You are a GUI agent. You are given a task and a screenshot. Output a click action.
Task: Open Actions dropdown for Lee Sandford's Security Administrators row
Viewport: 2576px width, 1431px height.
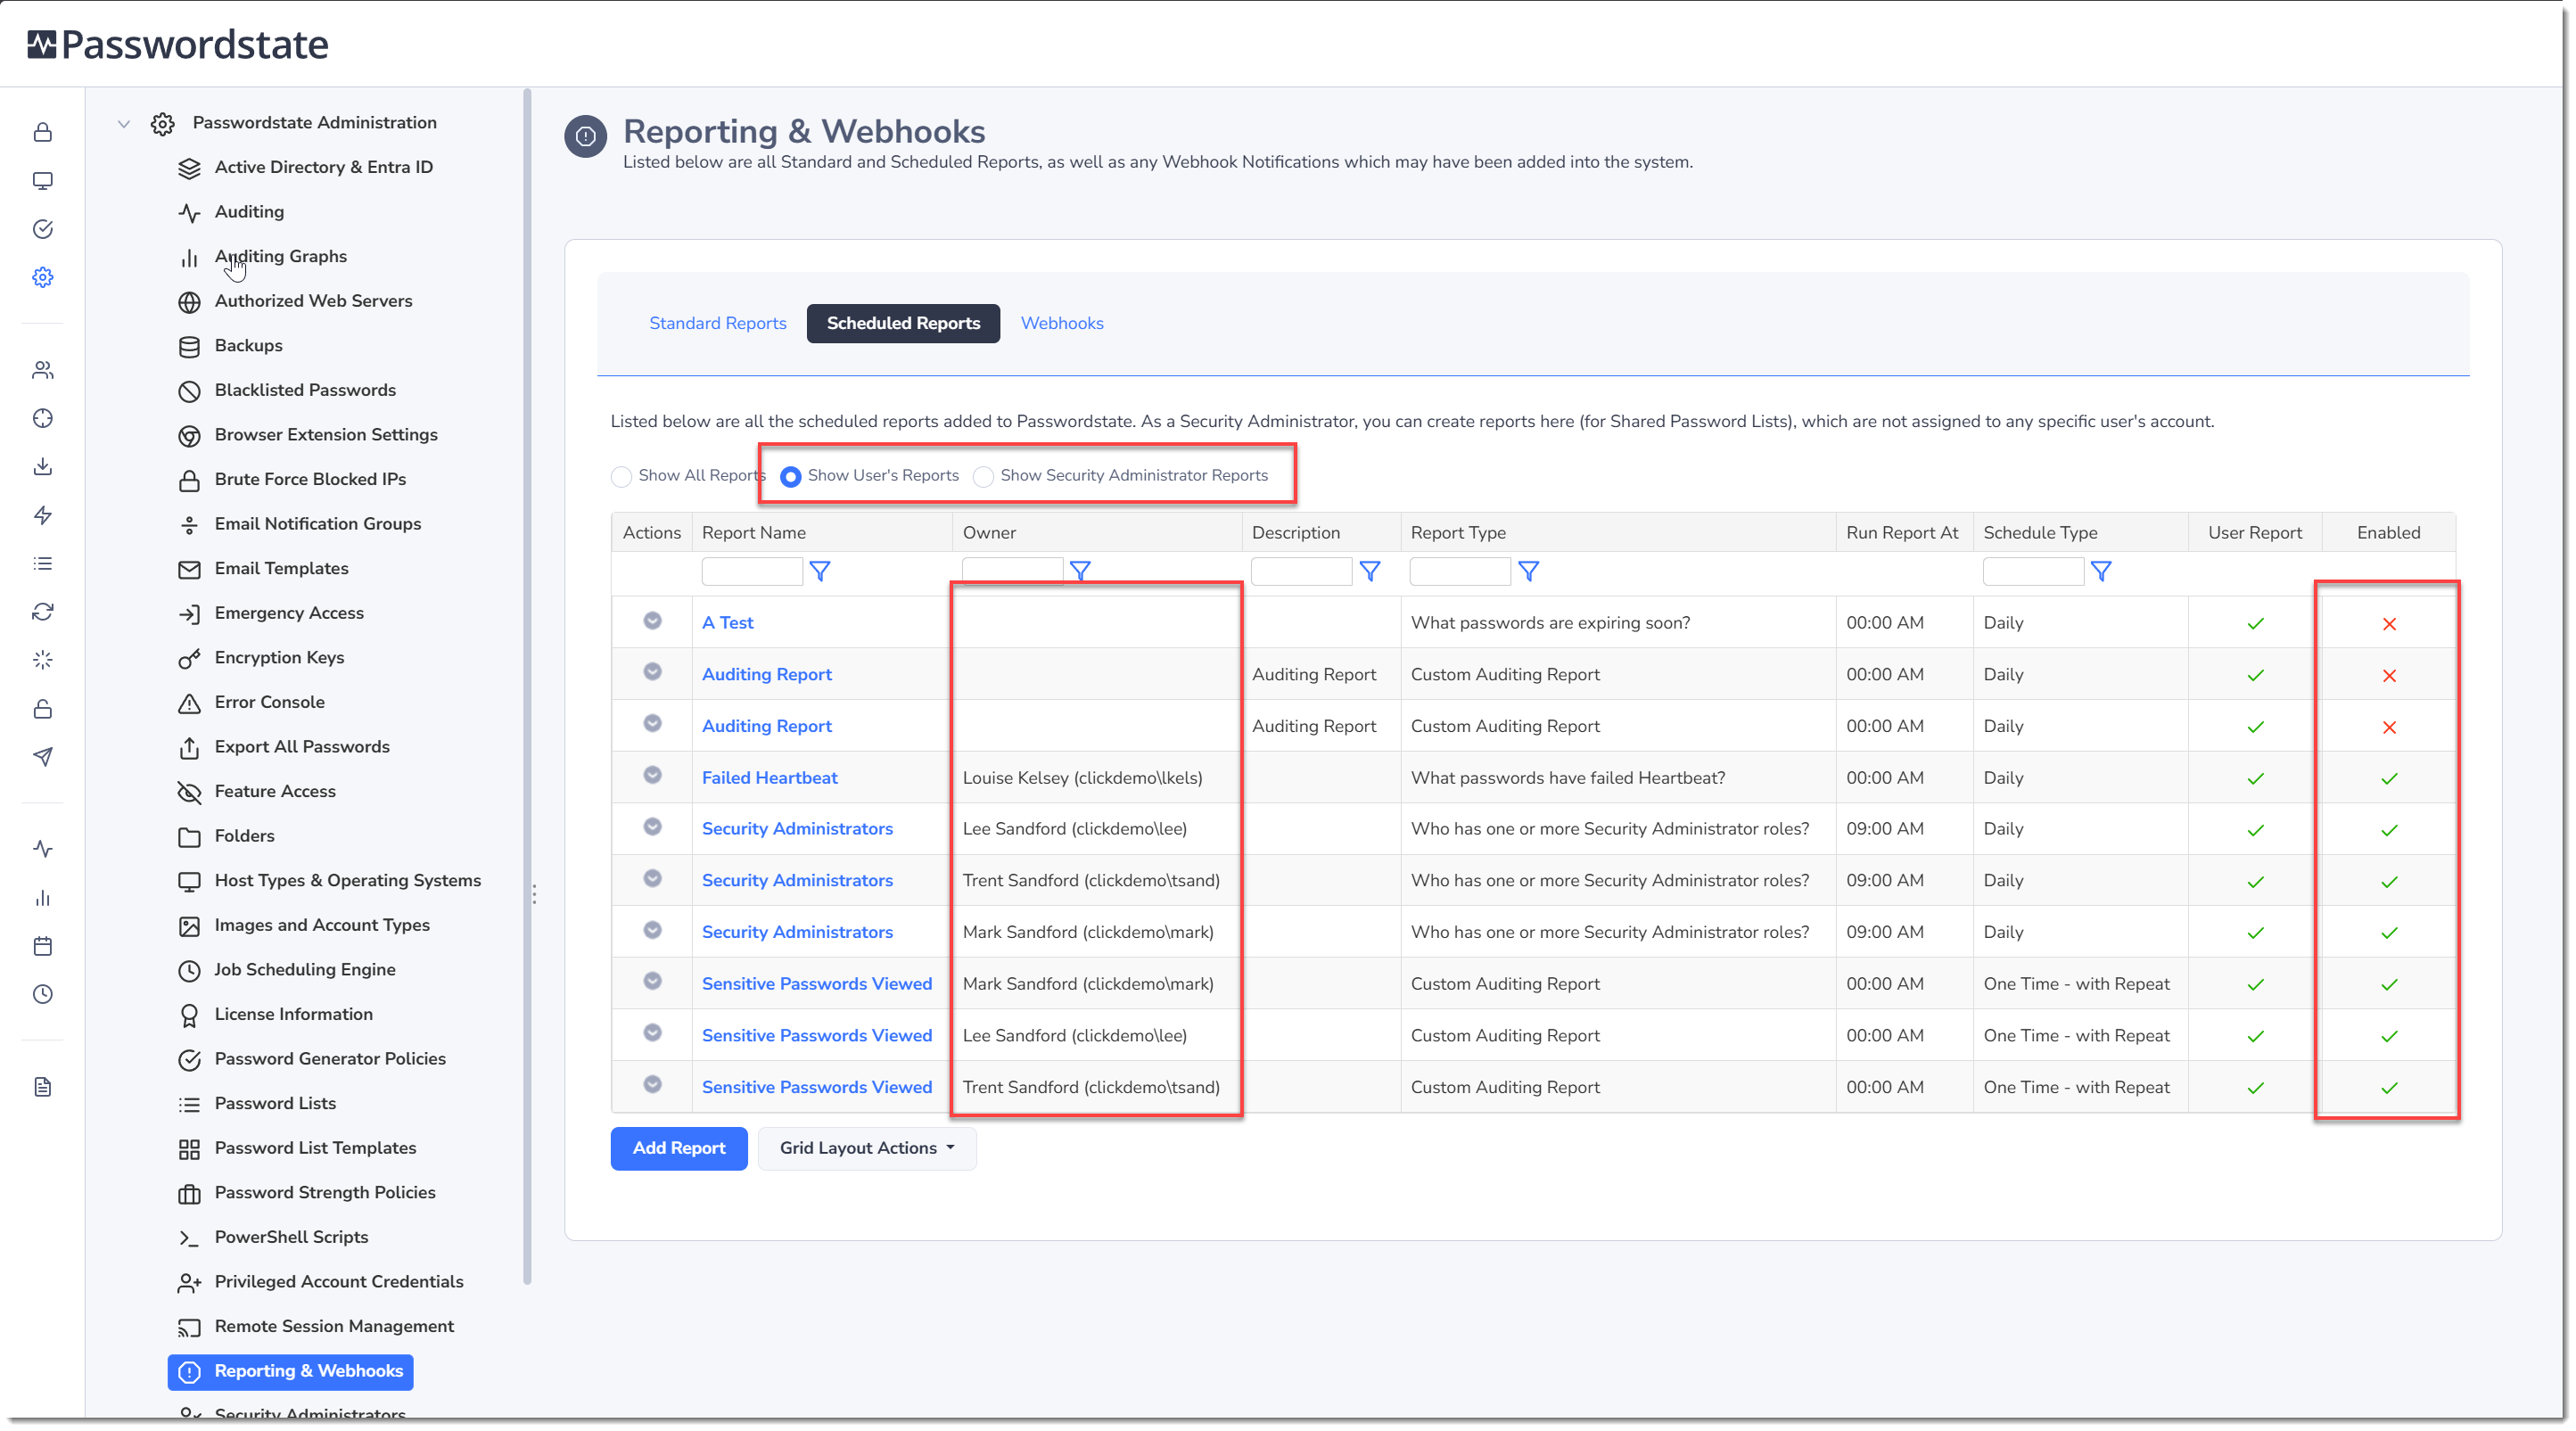(x=652, y=826)
